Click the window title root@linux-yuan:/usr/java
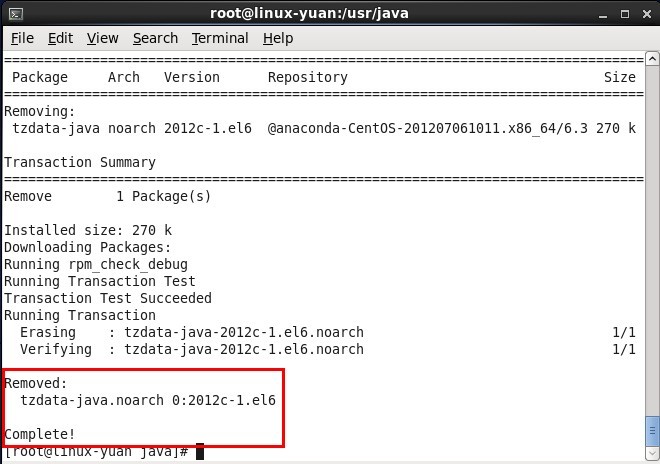The image size is (660, 464). point(309,13)
